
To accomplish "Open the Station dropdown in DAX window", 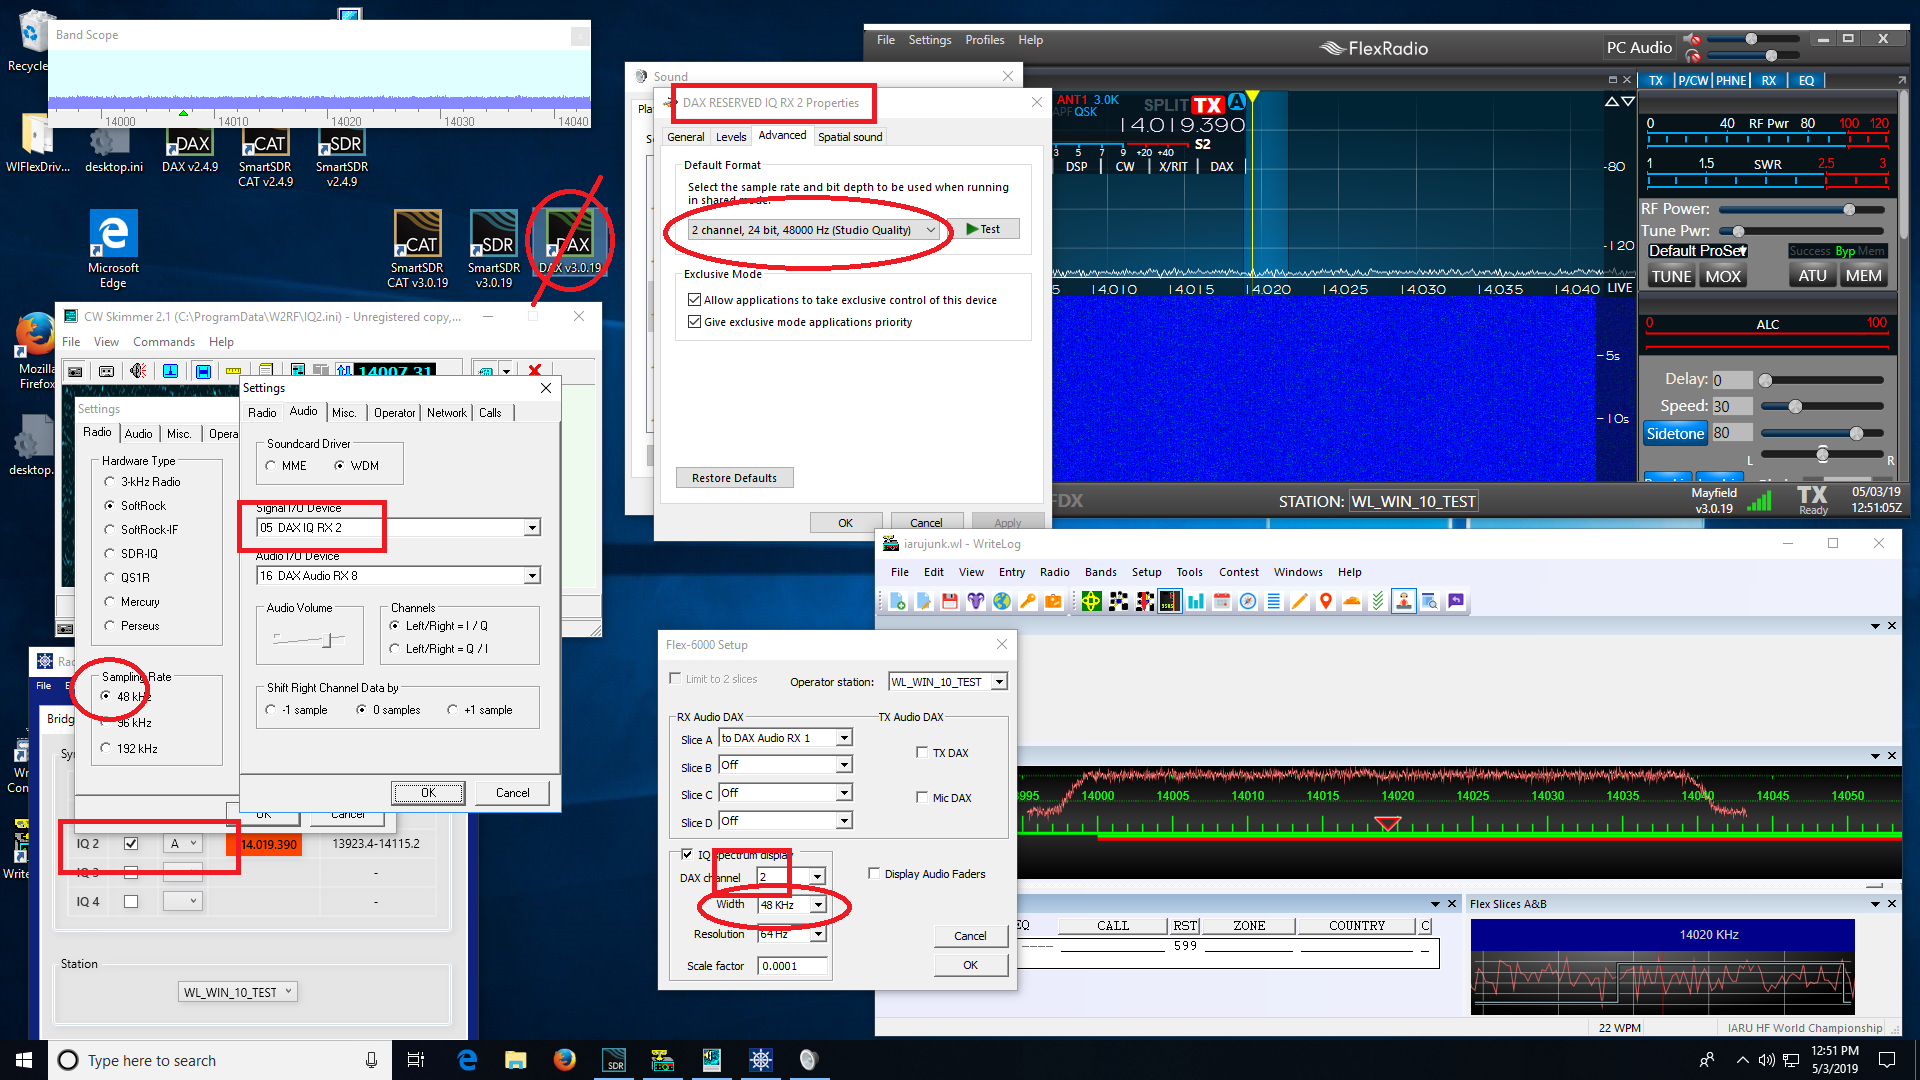I will (238, 992).
